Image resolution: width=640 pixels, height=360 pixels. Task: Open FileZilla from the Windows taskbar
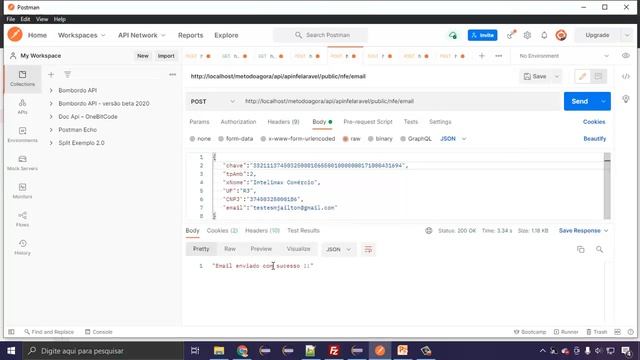click(x=334, y=351)
